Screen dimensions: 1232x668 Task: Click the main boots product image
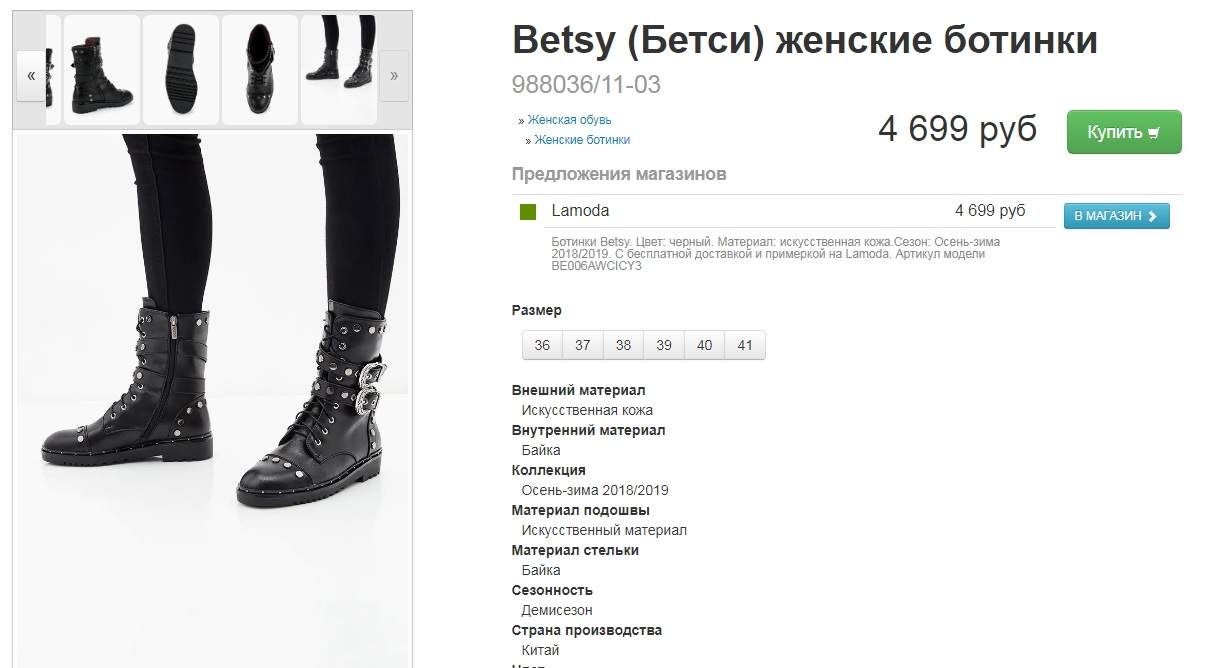coord(212,400)
